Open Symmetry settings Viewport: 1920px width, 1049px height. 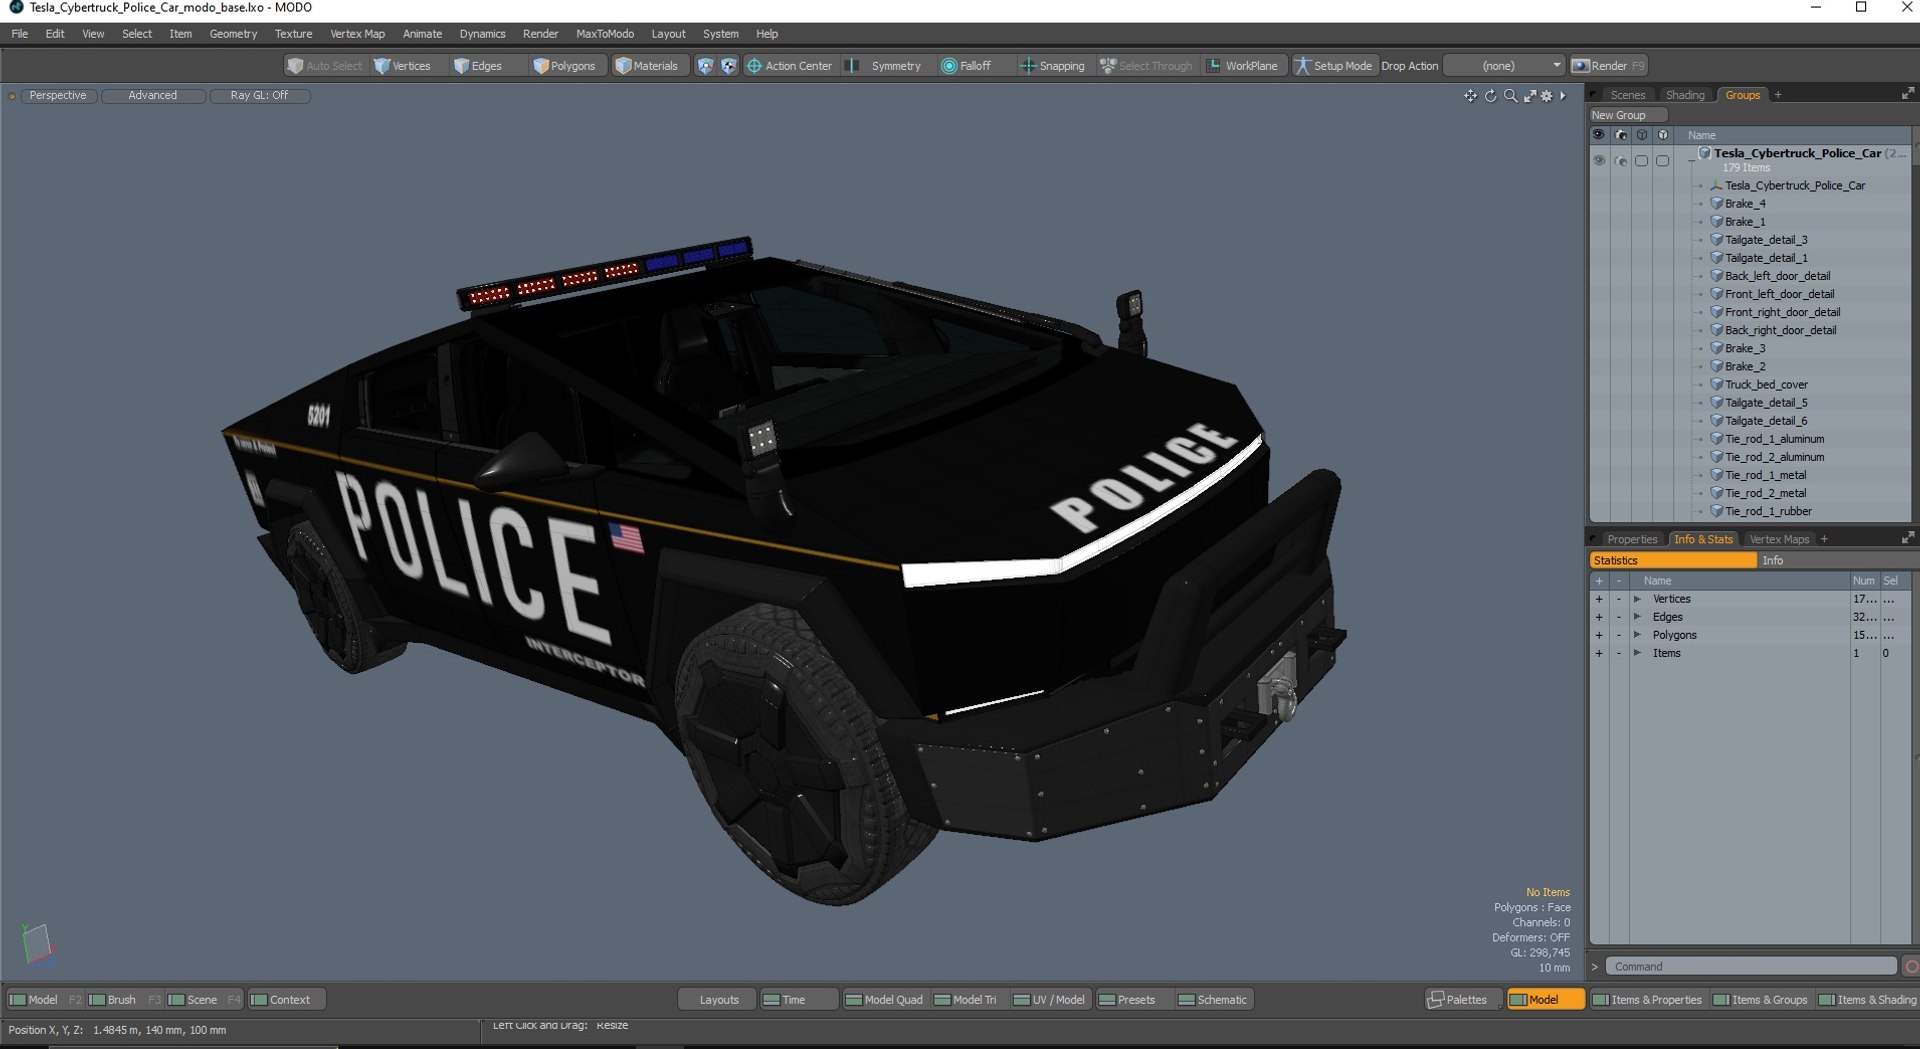click(884, 66)
